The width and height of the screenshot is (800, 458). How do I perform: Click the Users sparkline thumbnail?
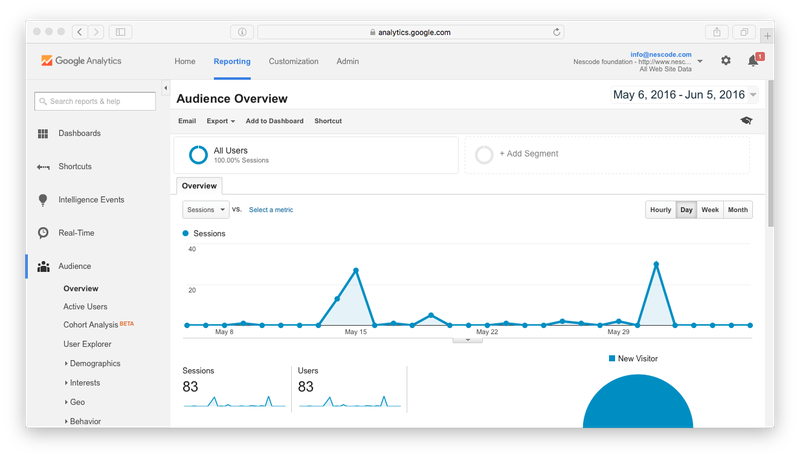click(x=349, y=401)
